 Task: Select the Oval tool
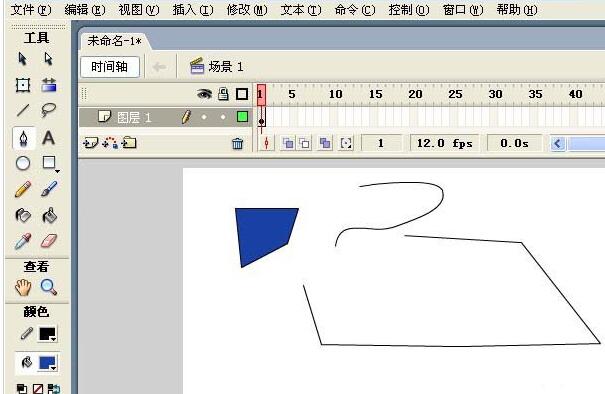click(x=23, y=163)
